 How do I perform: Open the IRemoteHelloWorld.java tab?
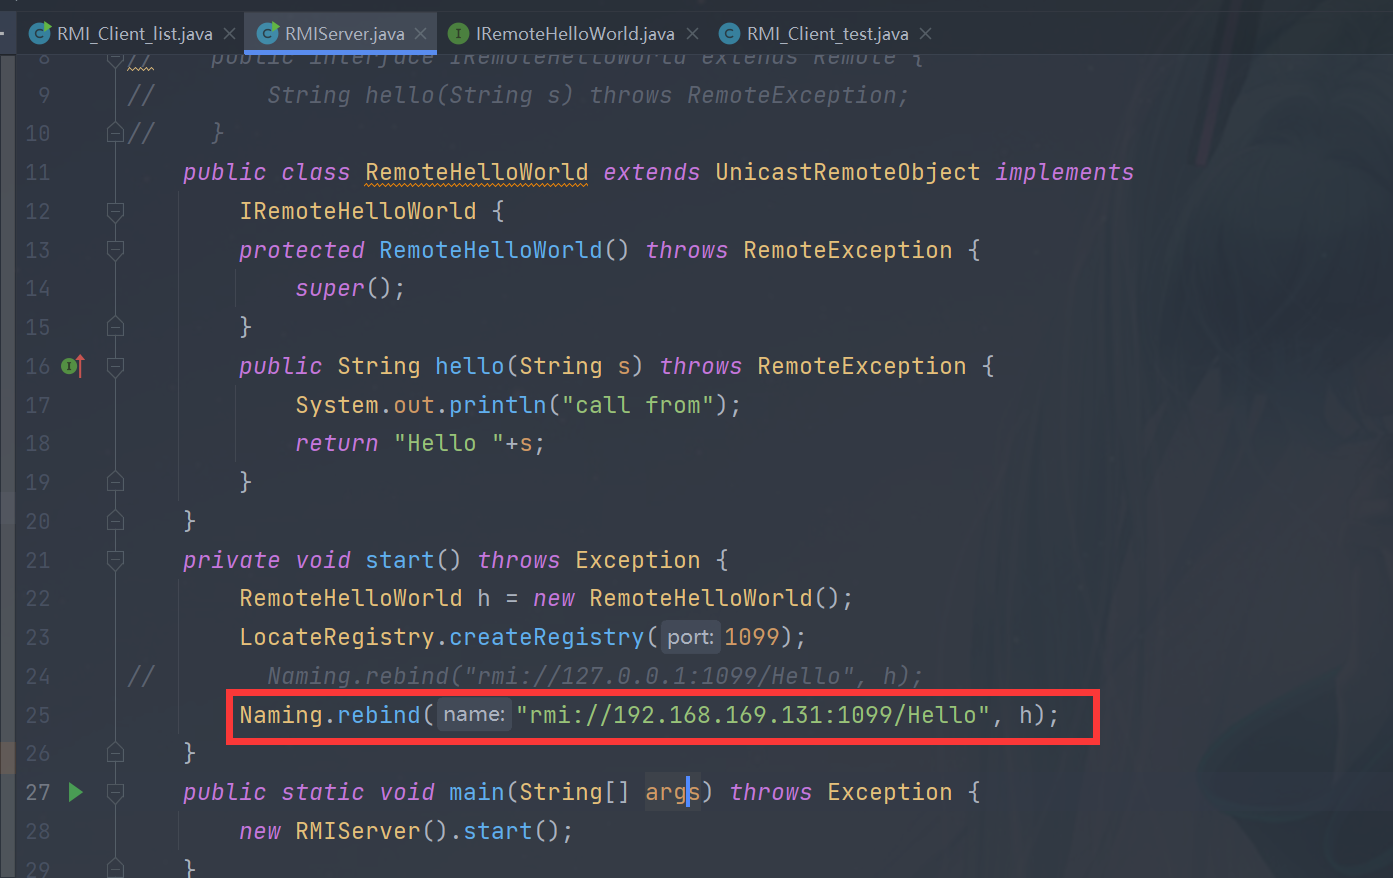(575, 34)
